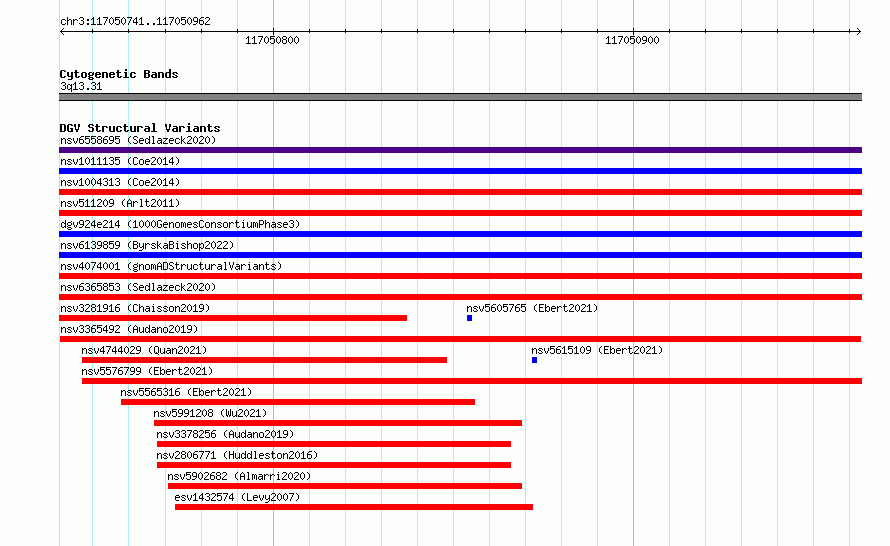This screenshot has width=890, height=546.
Task: Open dgv924e214 (1000GenomesConsortiumPhase3) label
Action: [x=180, y=224]
